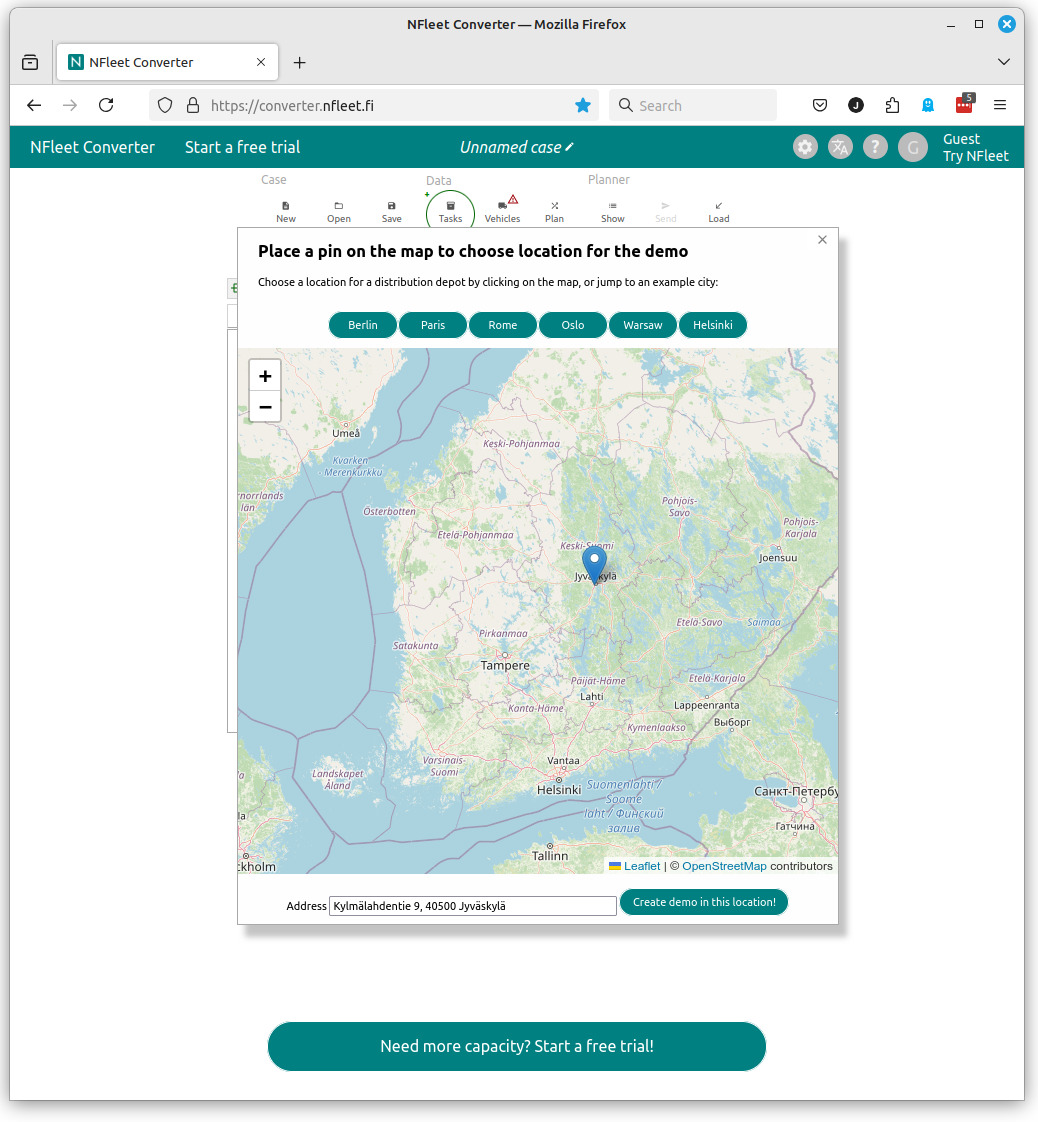Select the NFleet Converter browser tab
Screen dimensions: 1038x1122
tap(167, 62)
